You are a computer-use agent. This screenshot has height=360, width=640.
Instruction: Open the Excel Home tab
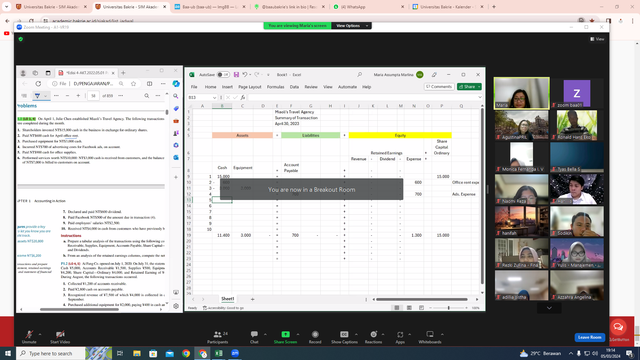coord(210,87)
